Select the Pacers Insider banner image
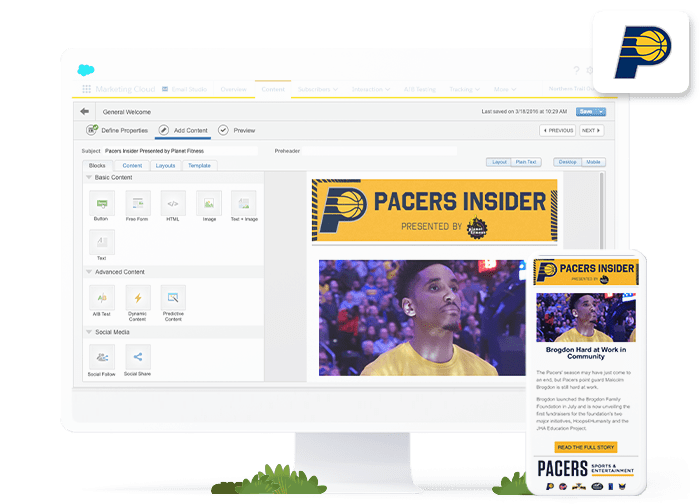Image resolution: width=700 pixels, height=504 pixels. (434, 210)
